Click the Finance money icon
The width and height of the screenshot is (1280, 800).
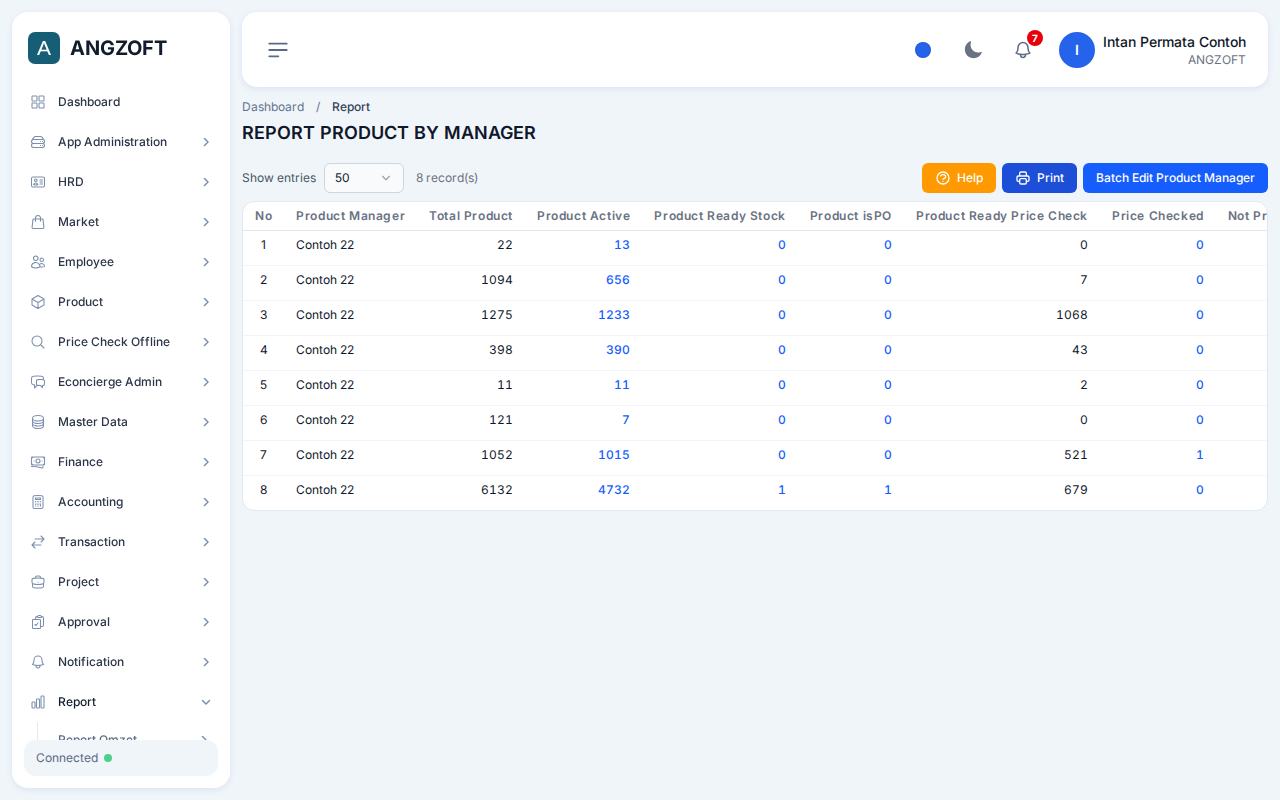(x=38, y=462)
